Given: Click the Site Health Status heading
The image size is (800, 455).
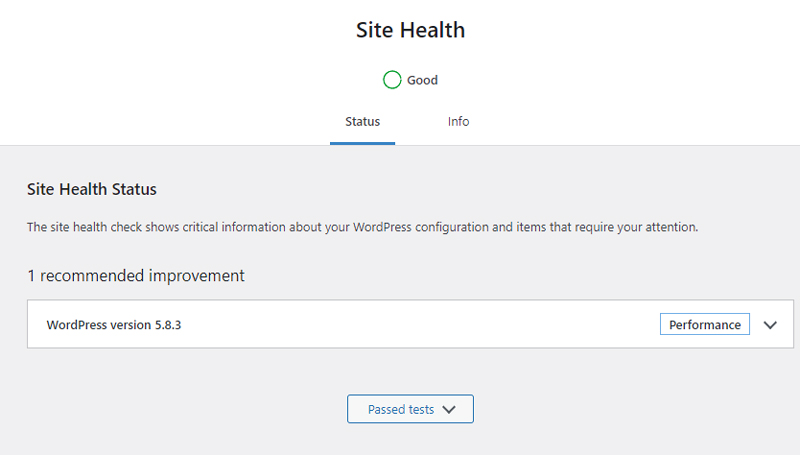Looking at the screenshot, I should point(91,189).
